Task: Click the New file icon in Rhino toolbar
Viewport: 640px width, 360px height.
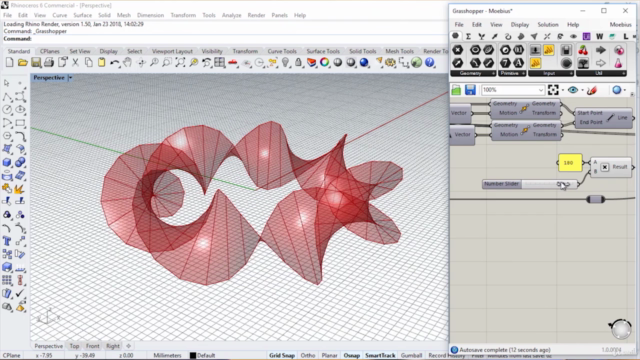Action: pos(9,62)
